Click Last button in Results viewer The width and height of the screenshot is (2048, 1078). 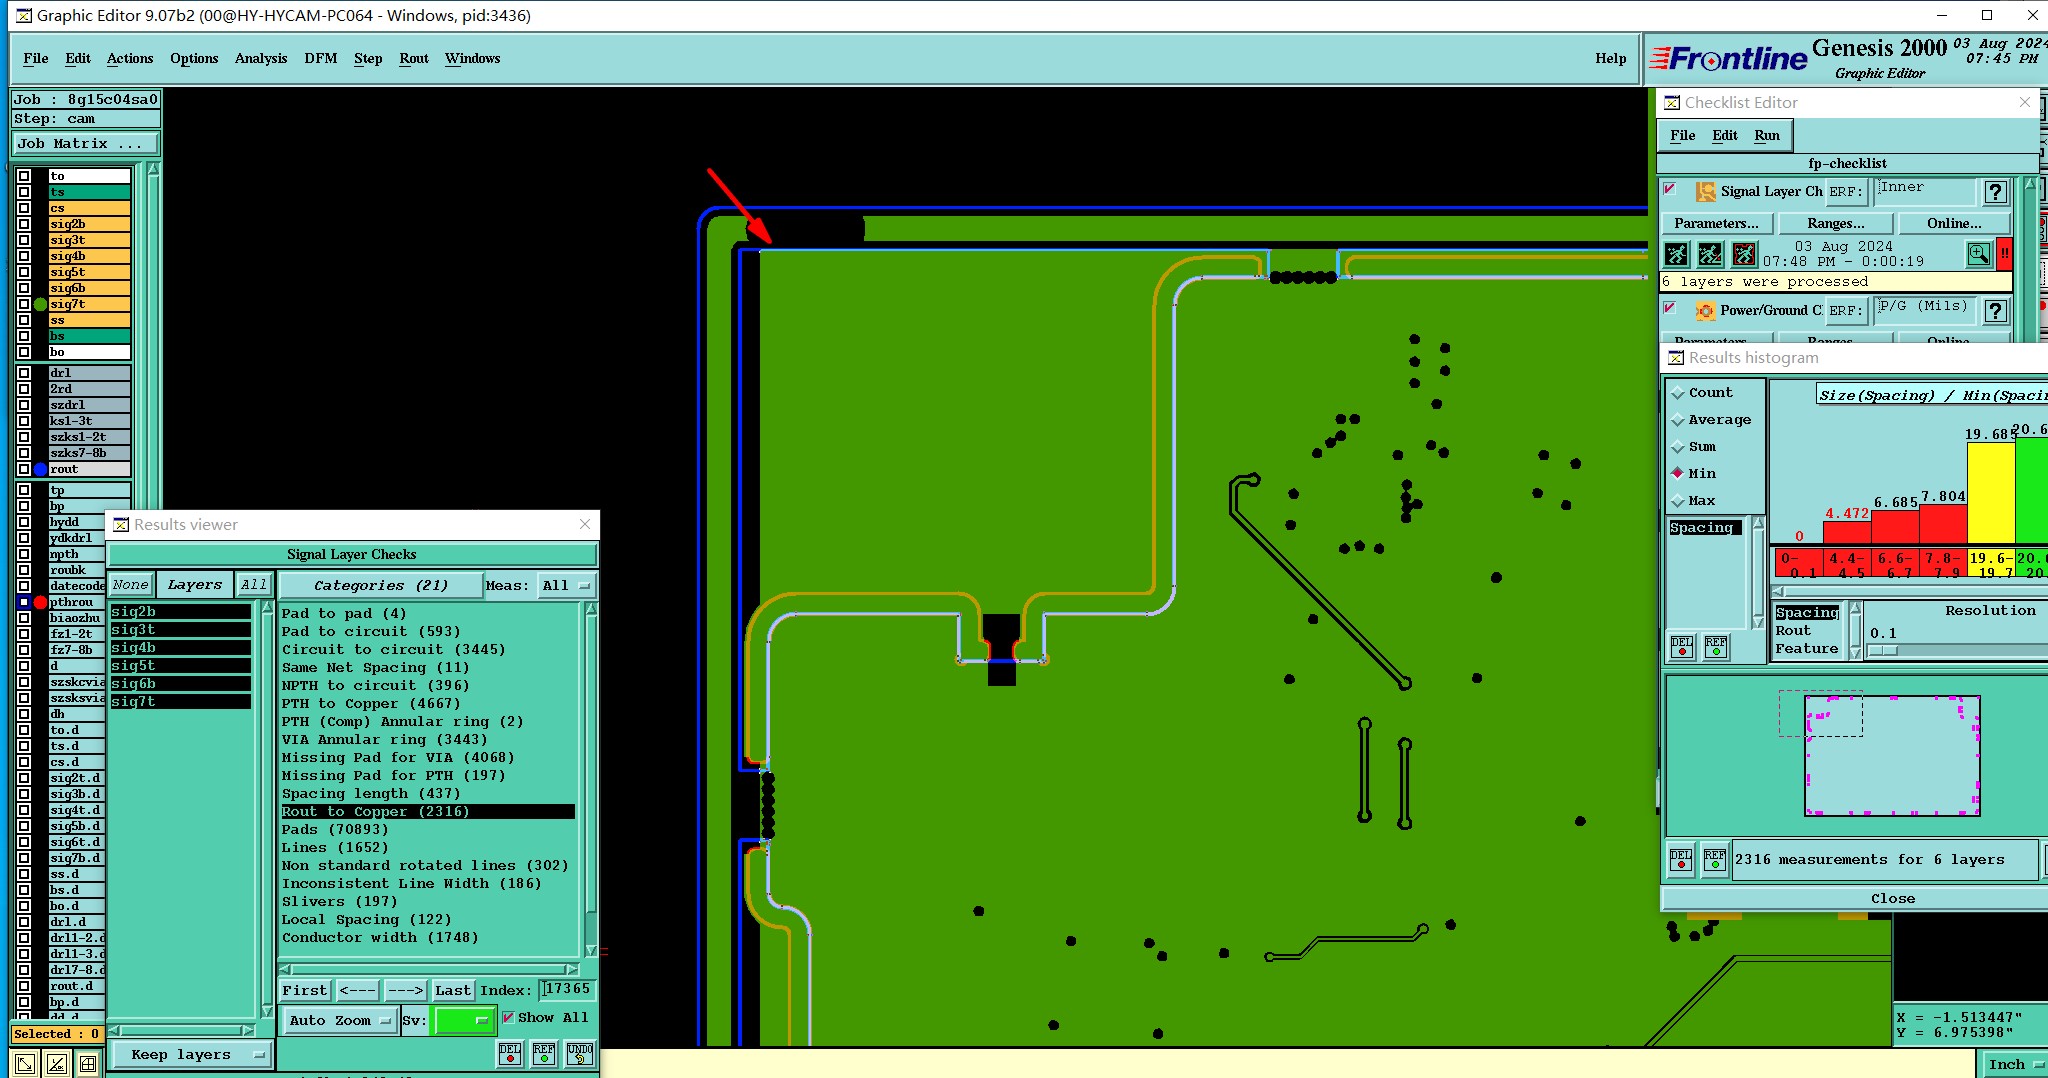452,991
